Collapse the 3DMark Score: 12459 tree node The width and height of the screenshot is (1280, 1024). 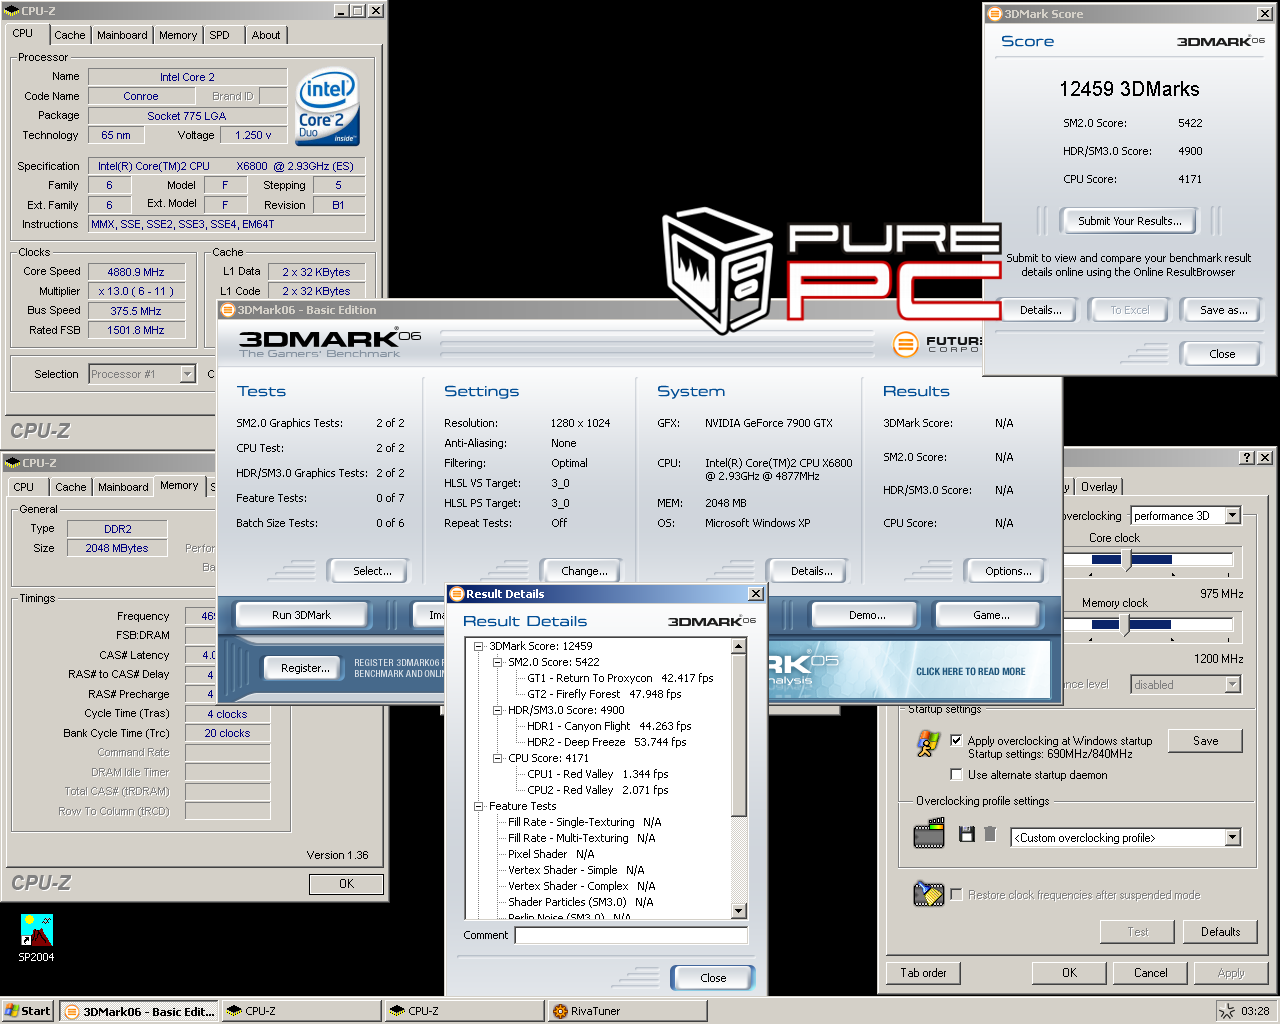[479, 646]
